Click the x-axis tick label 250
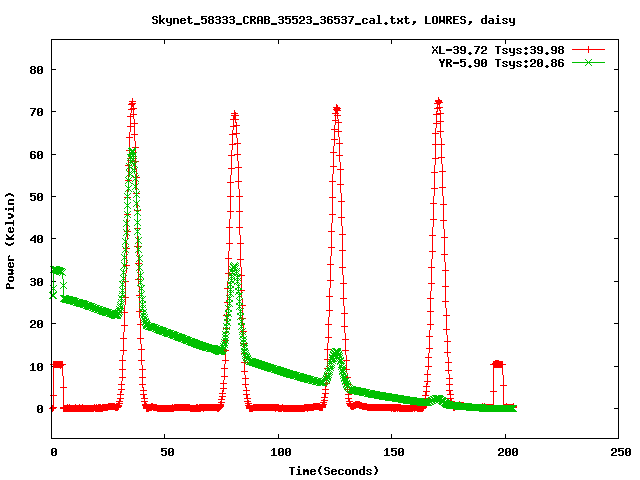 [621, 452]
